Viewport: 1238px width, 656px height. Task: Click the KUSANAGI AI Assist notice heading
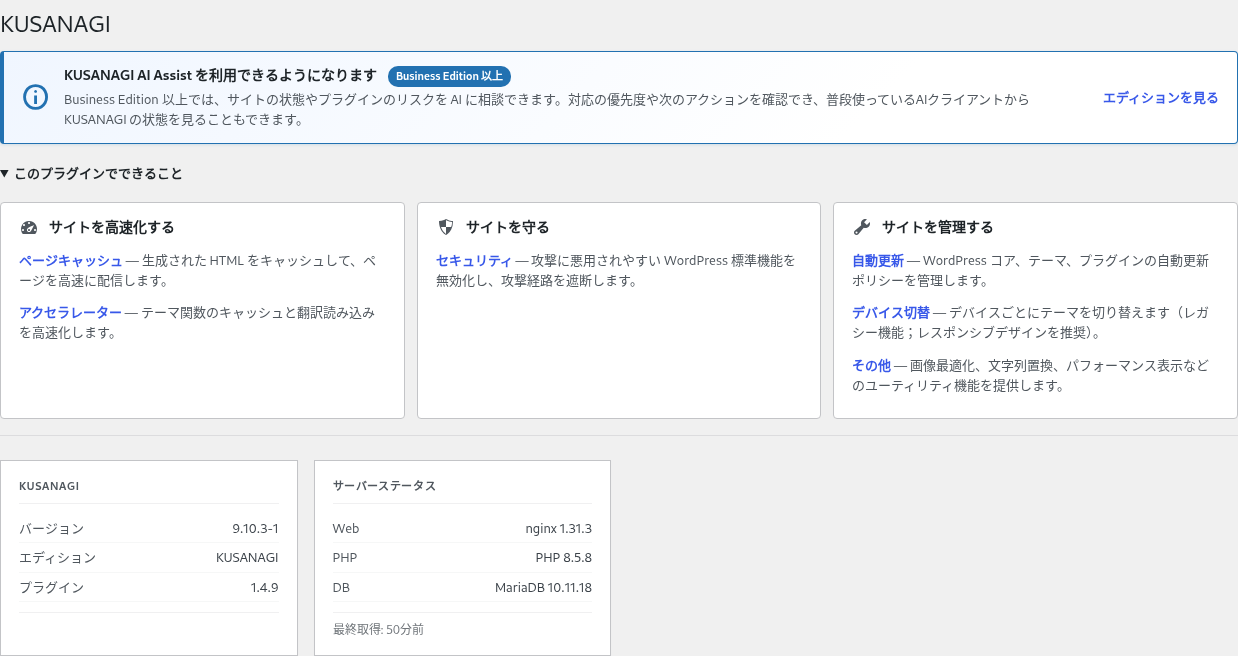(220, 75)
